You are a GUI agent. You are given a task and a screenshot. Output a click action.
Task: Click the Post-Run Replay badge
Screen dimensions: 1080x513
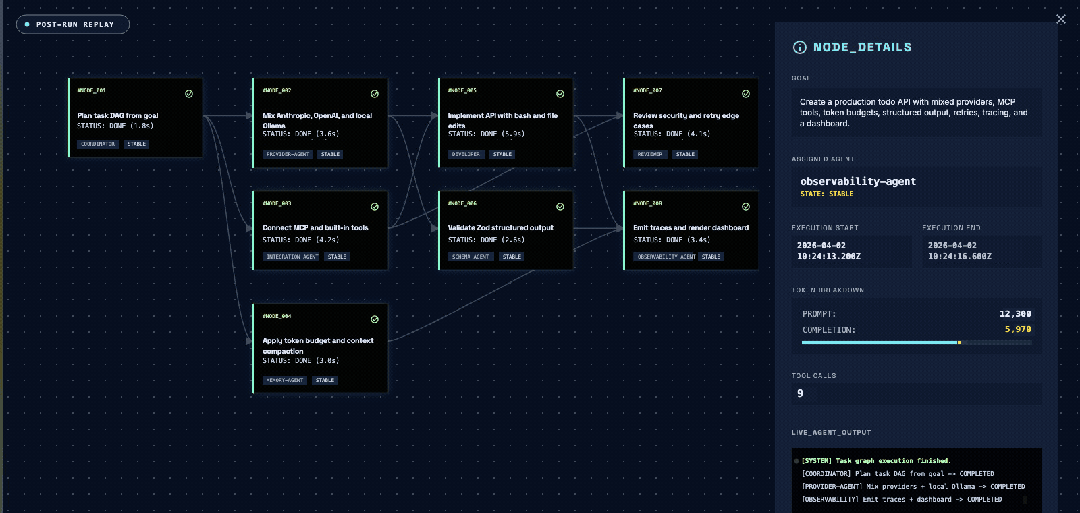(x=73, y=24)
